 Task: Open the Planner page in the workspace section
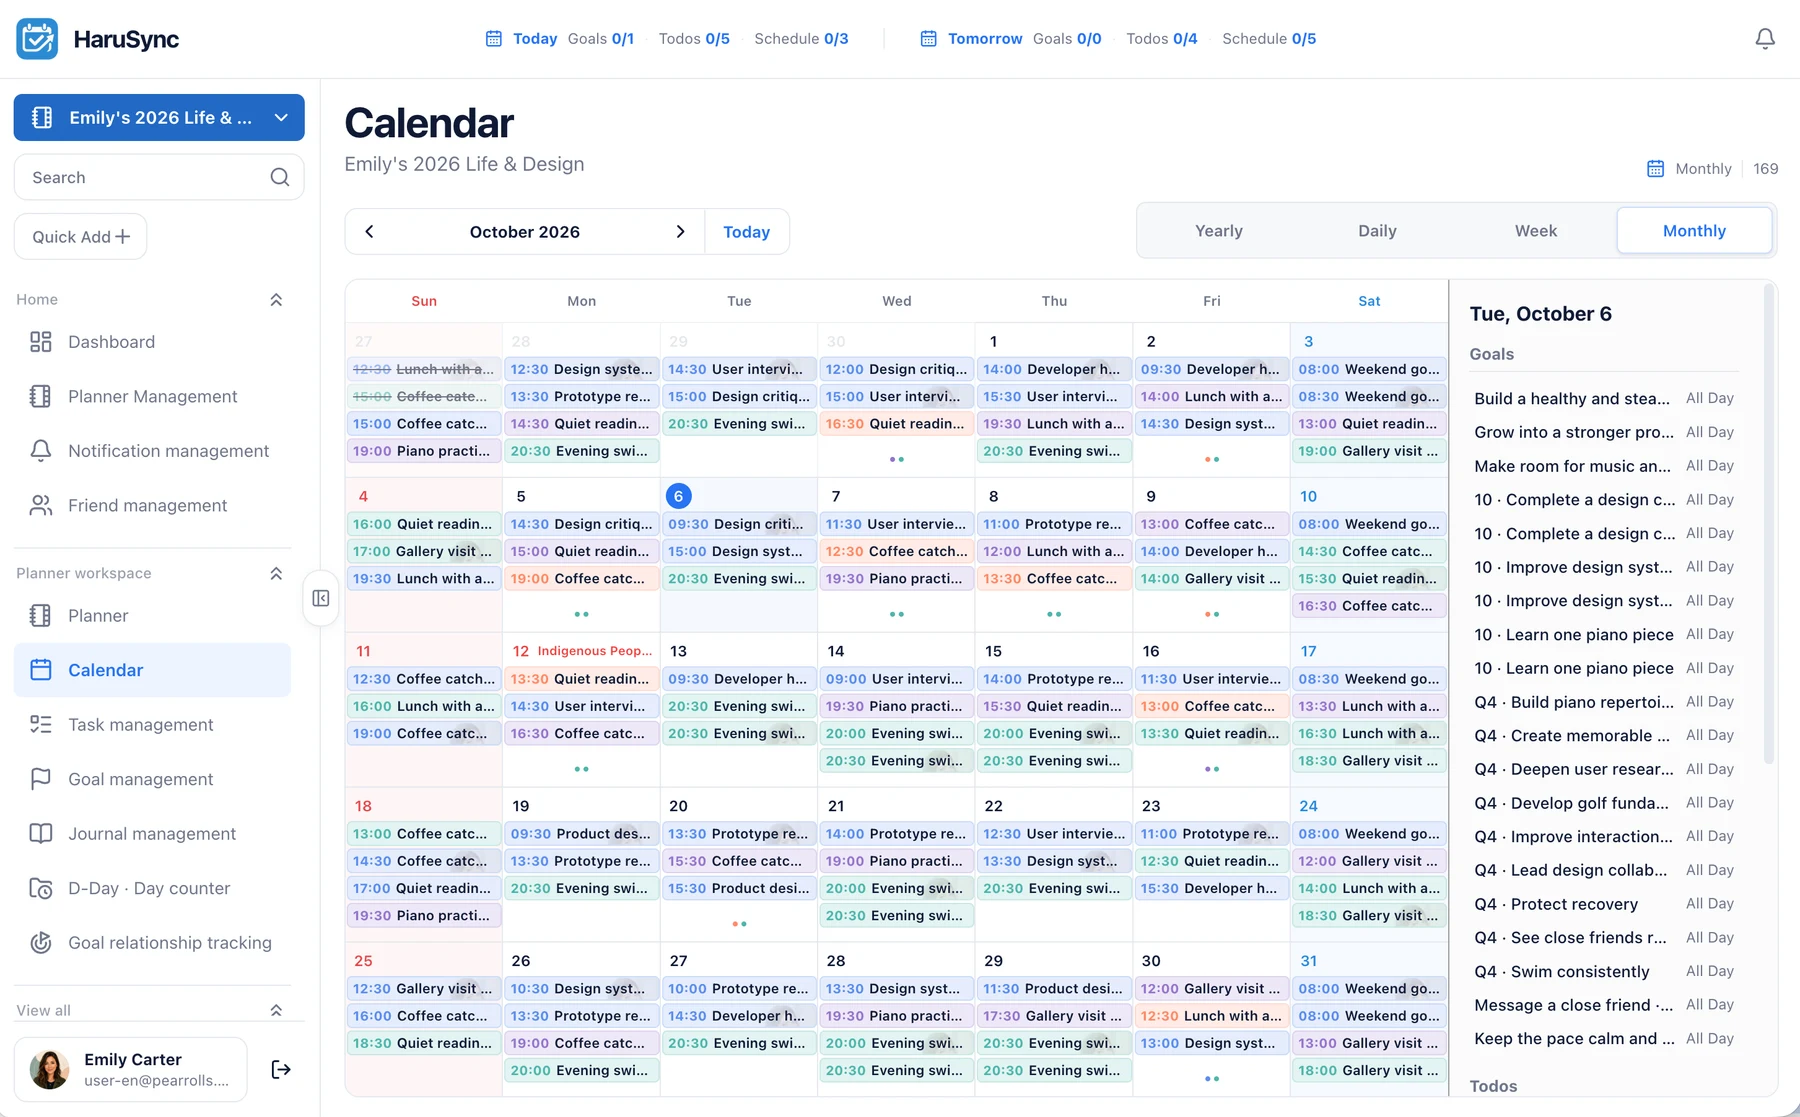coord(153,615)
